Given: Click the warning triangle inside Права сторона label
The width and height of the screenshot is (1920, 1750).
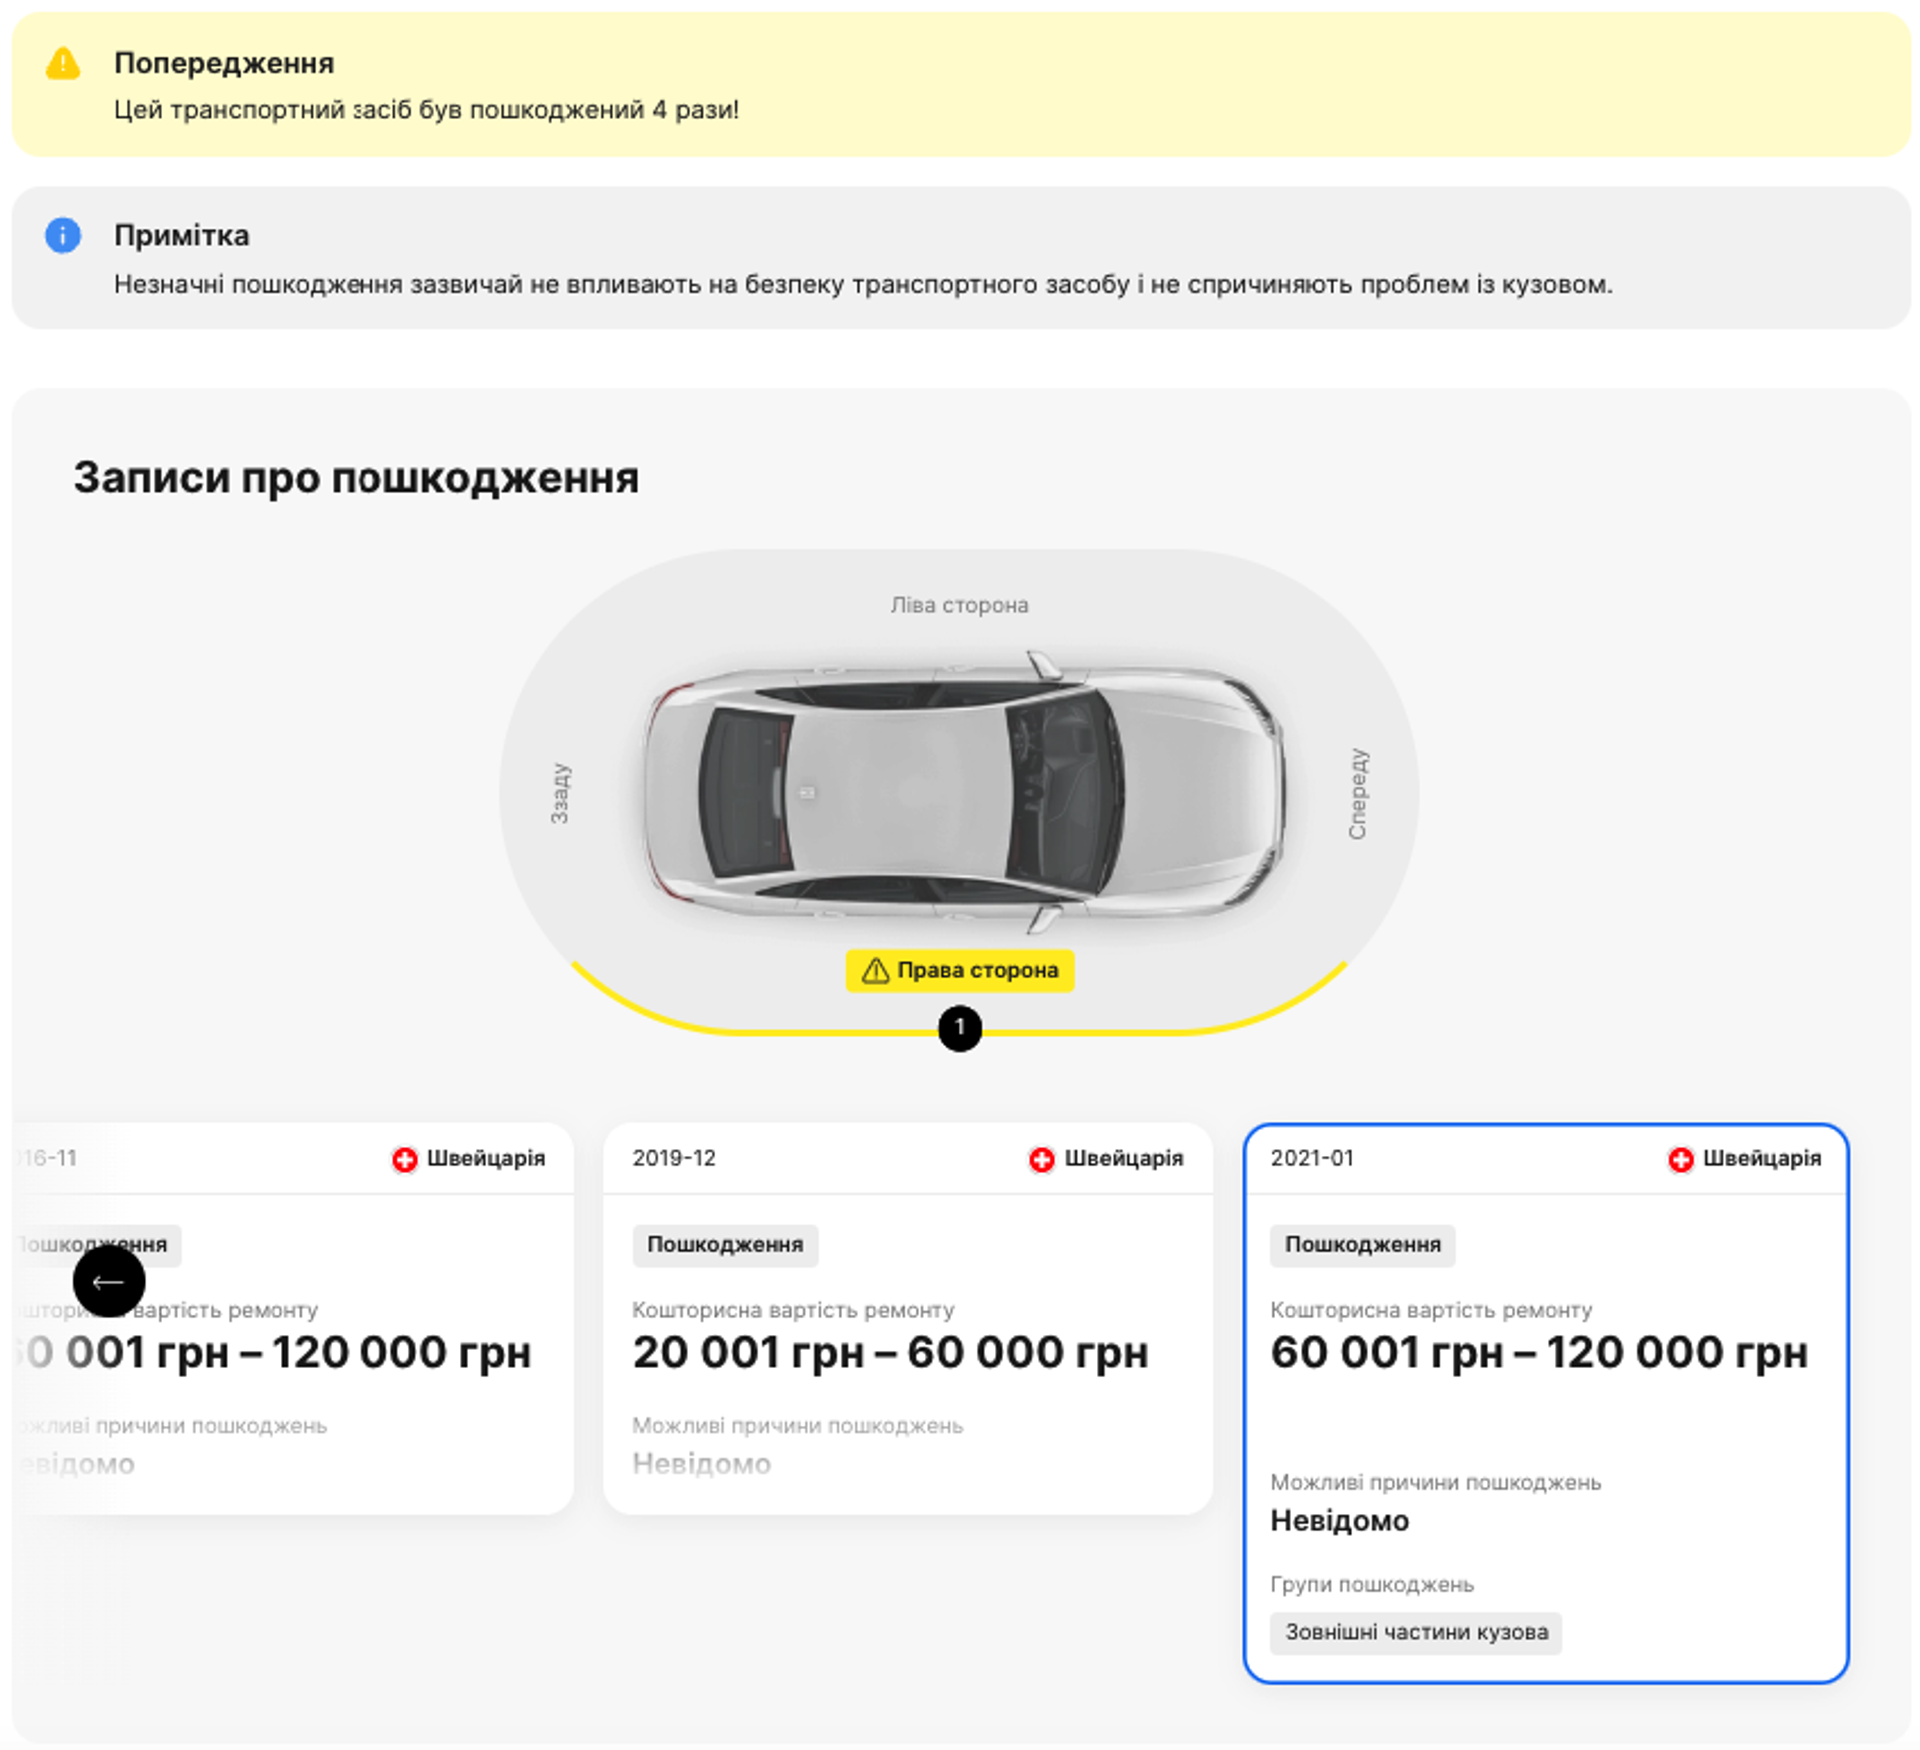Looking at the screenshot, I should click(x=874, y=969).
